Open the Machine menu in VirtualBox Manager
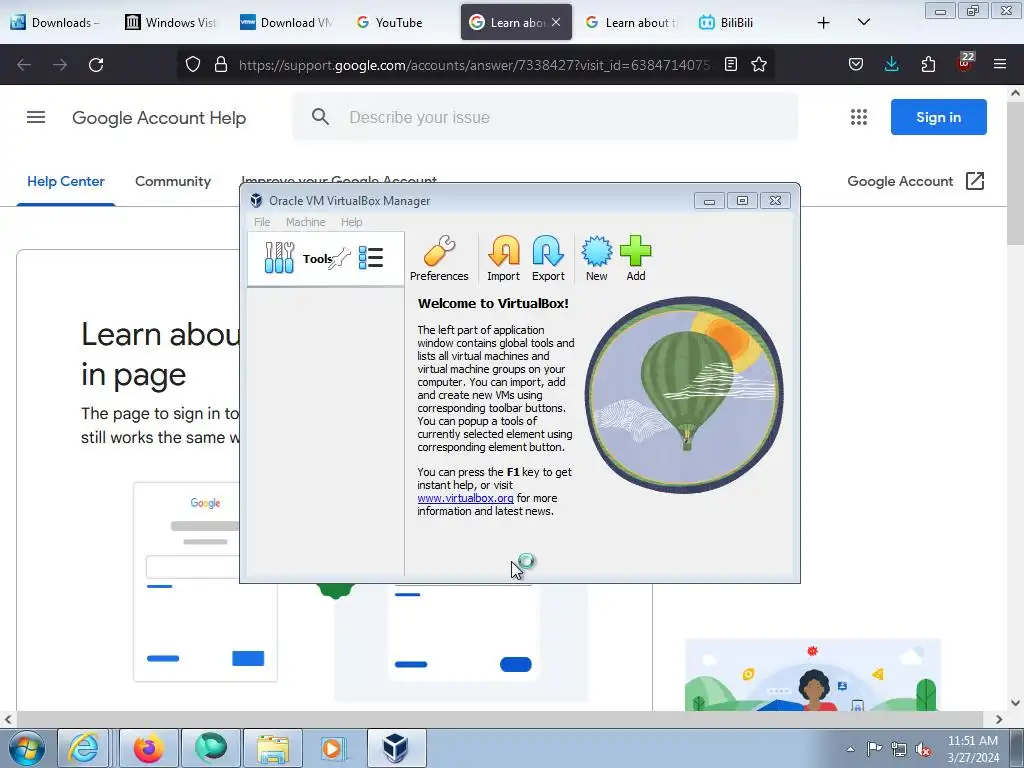This screenshot has height=768, width=1024. point(305,222)
